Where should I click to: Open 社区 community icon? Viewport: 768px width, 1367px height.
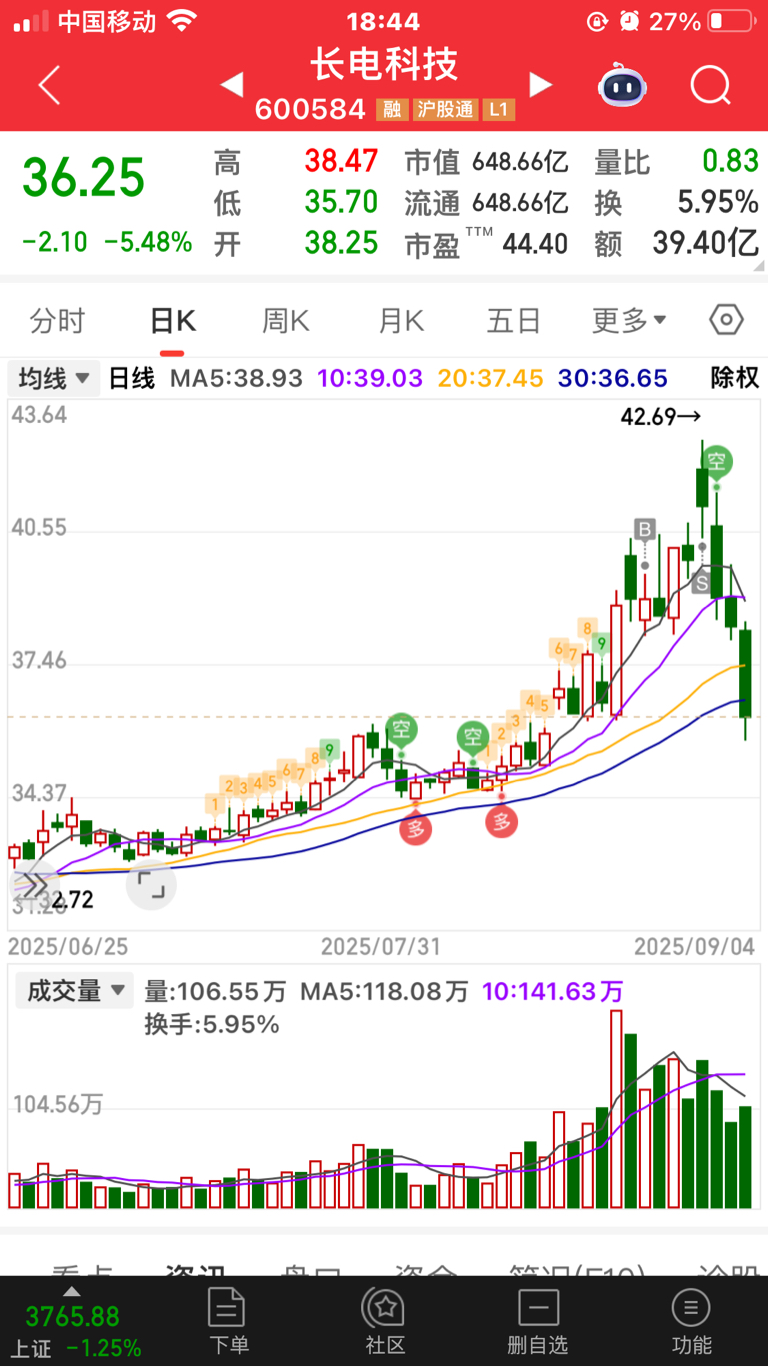(x=384, y=1321)
